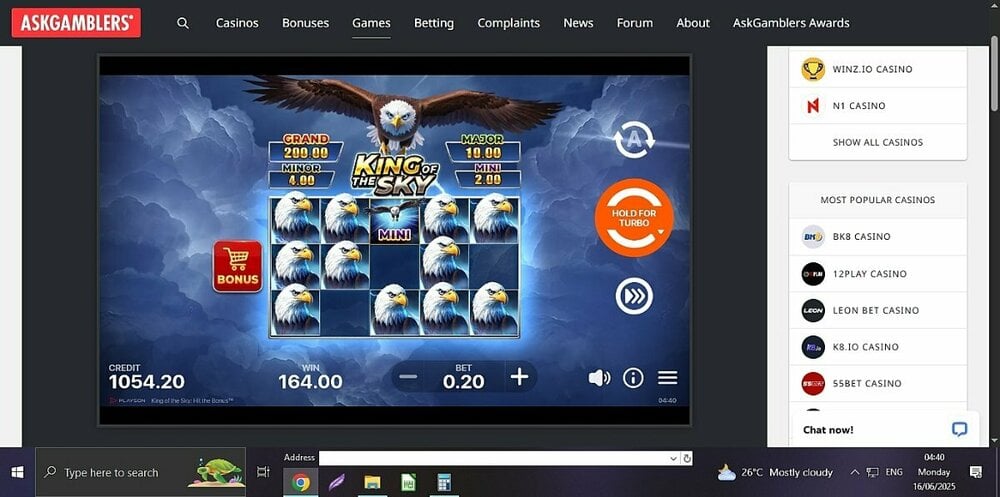Open the Forum link
The width and height of the screenshot is (1000, 497).
635,23
